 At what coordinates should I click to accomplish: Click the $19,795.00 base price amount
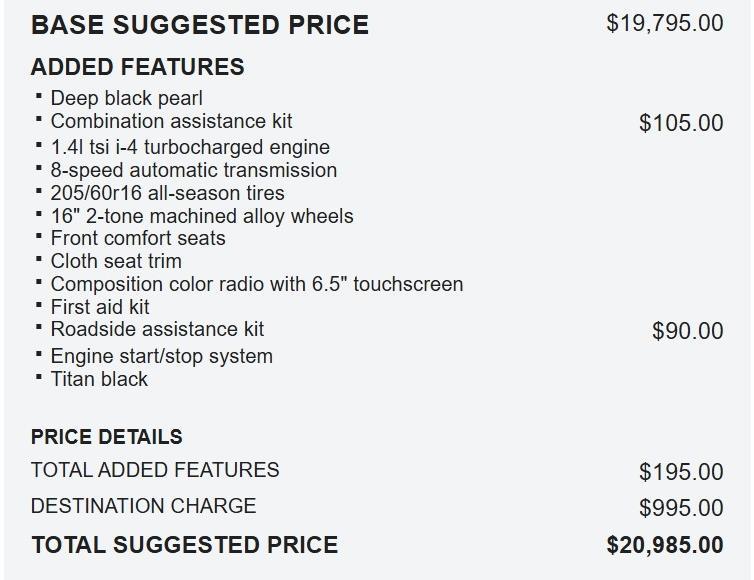point(664,23)
